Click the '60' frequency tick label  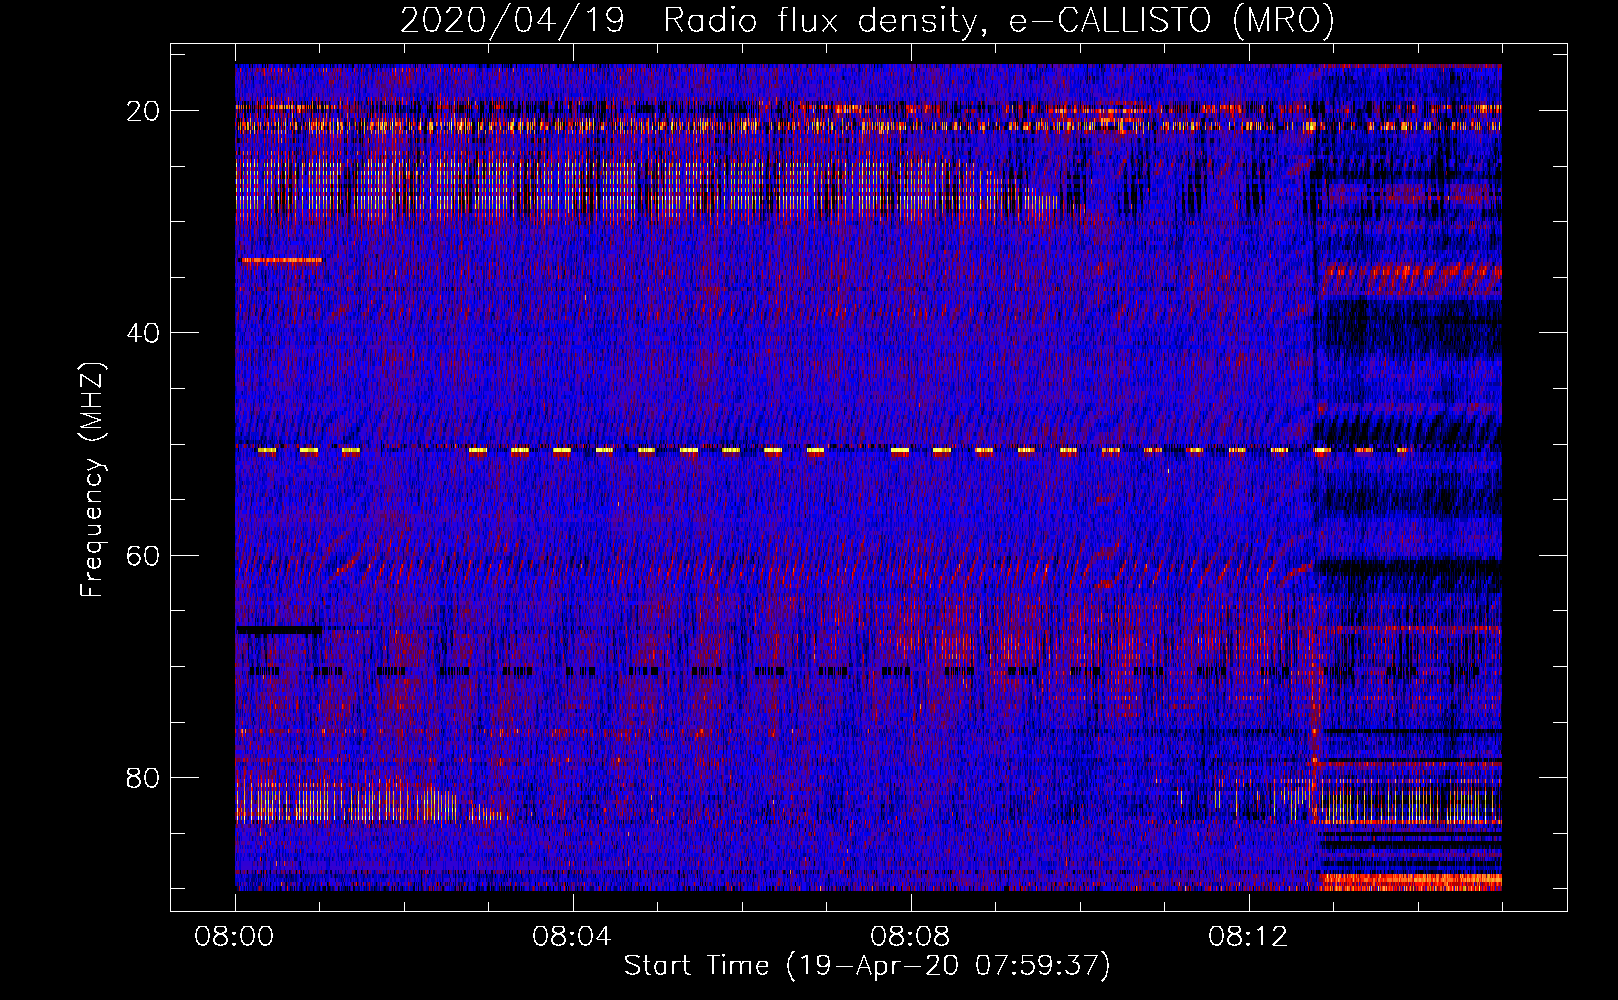pos(143,556)
